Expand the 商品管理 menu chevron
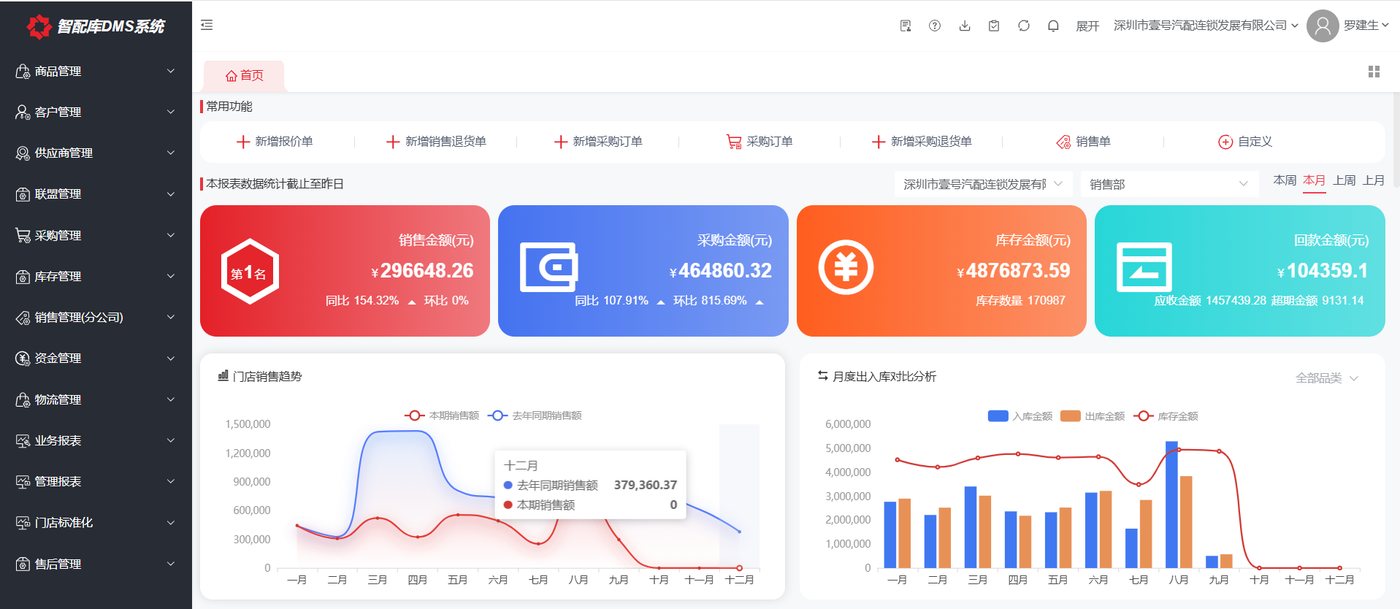 171,71
